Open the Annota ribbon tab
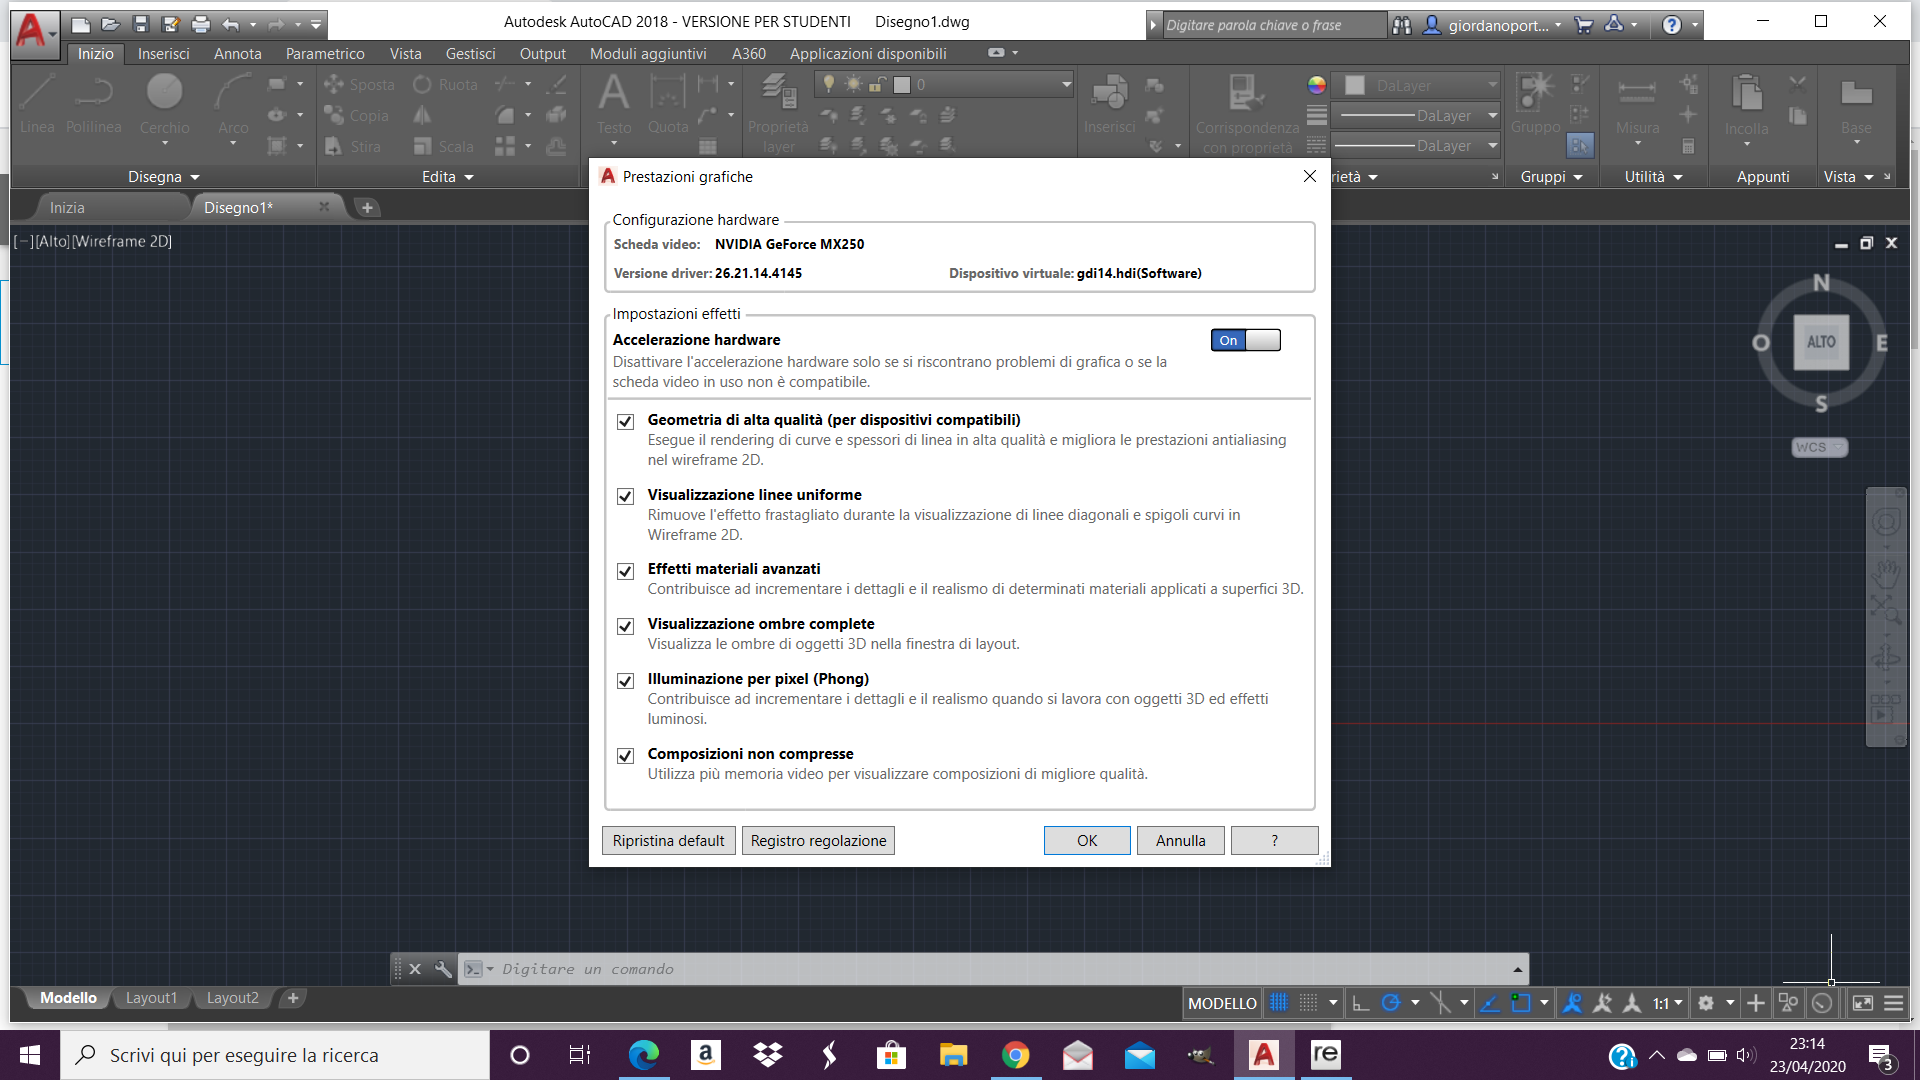1920x1080 pixels. click(x=237, y=54)
